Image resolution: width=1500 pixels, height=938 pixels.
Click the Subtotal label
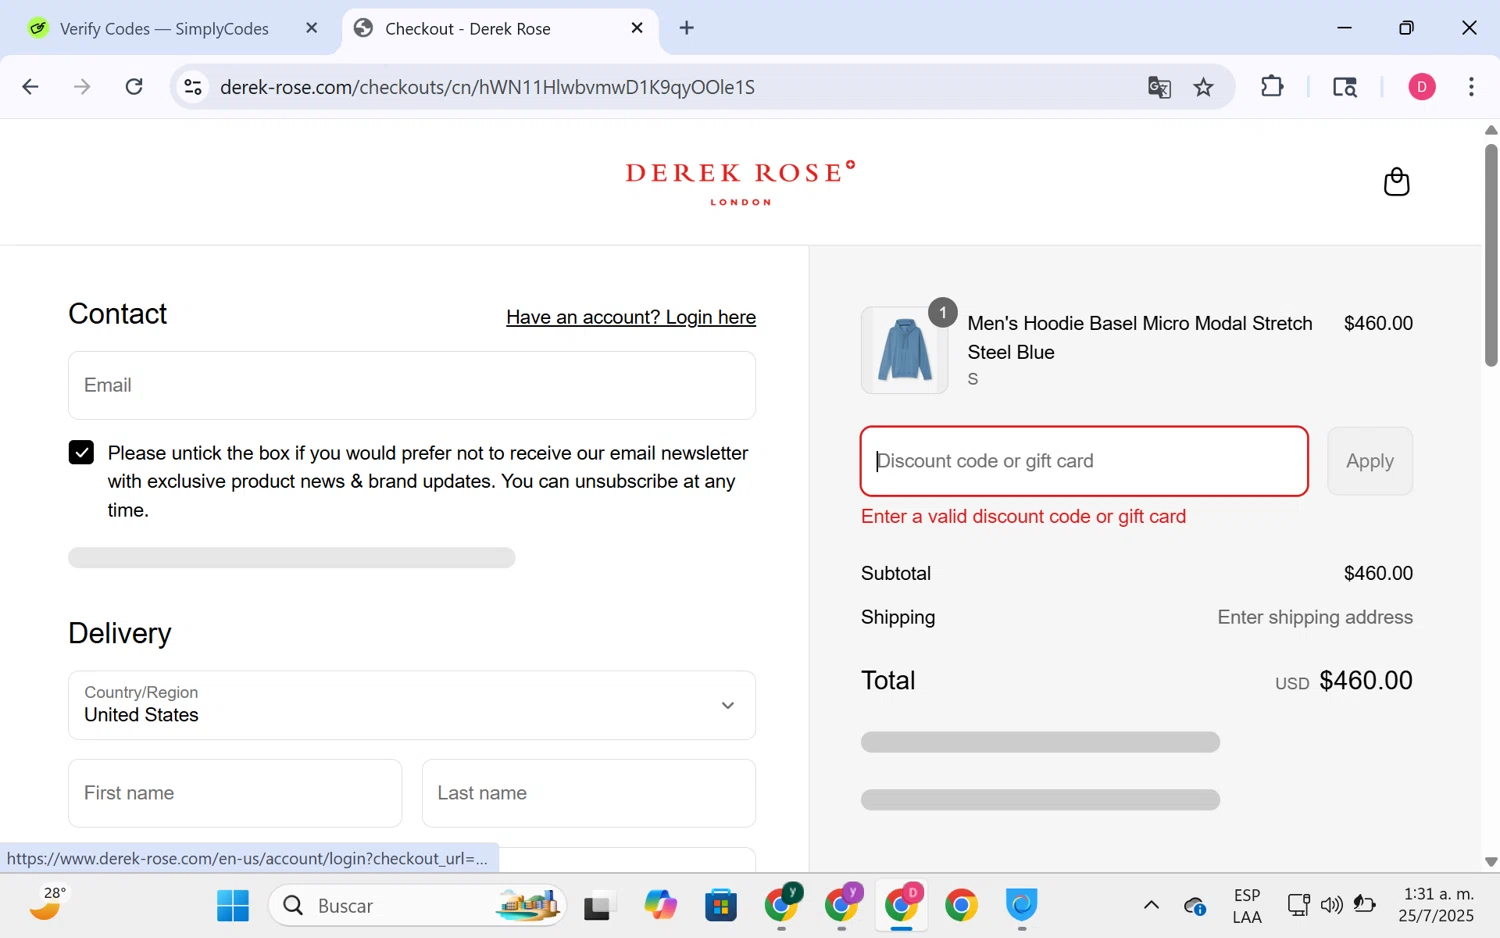coord(896,574)
